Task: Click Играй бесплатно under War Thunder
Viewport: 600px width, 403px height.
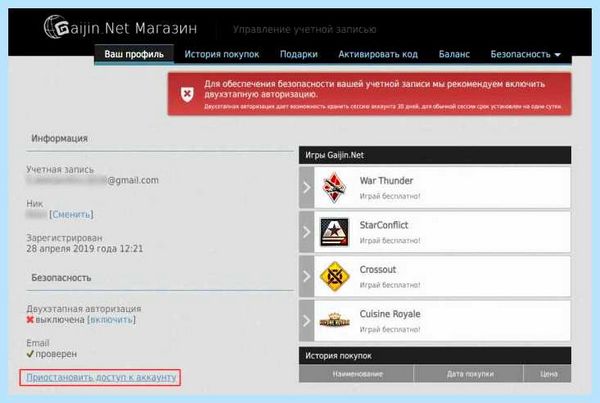Action: (390, 196)
